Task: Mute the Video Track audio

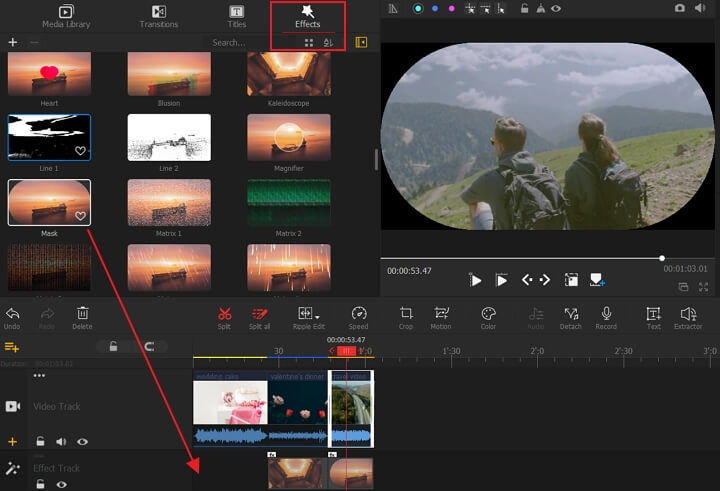Action: (61, 441)
